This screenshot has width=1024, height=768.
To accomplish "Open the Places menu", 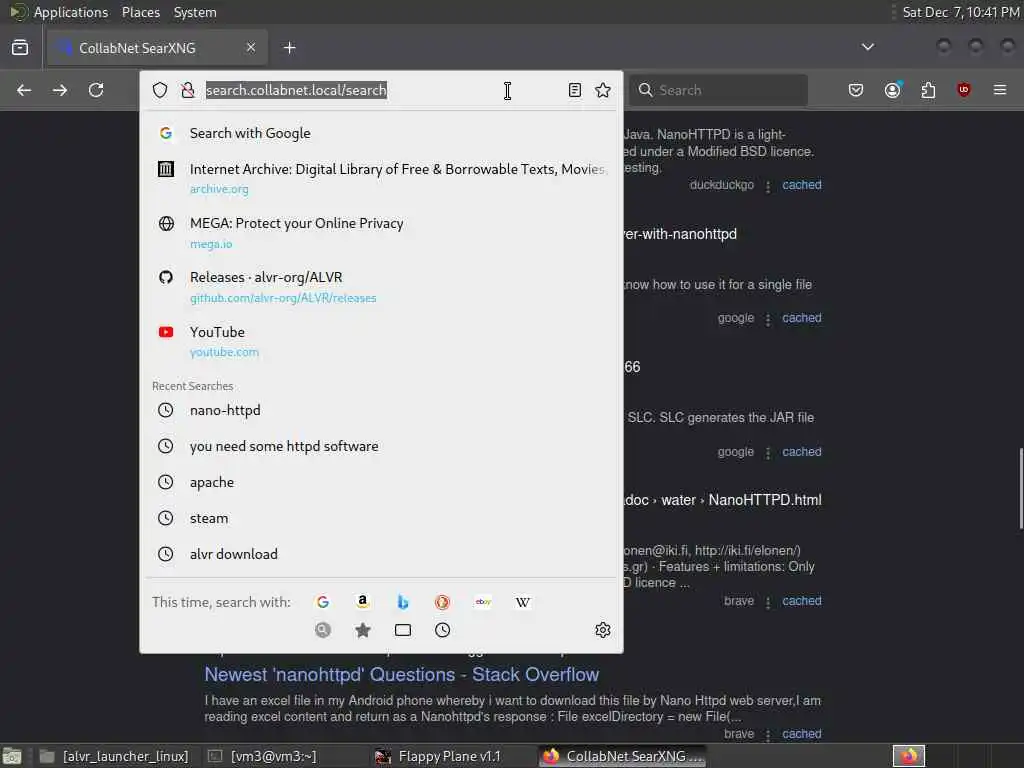I will (x=141, y=12).
